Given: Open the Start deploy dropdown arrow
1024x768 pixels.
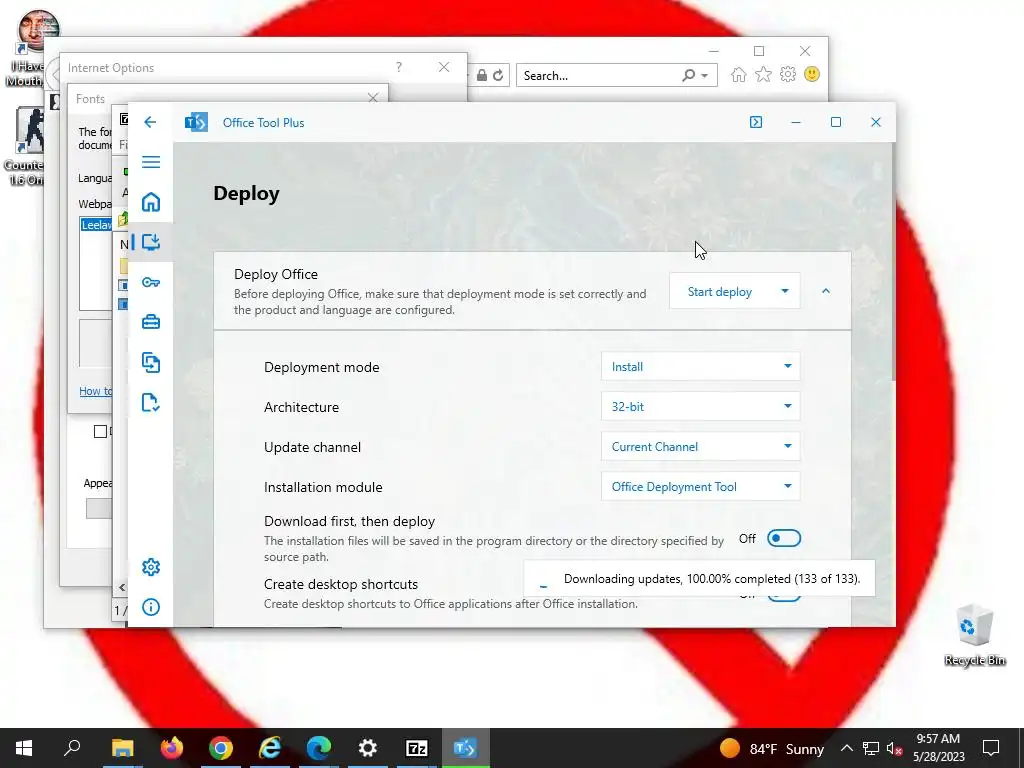Looking at the screenshot, I should [785, 291].
